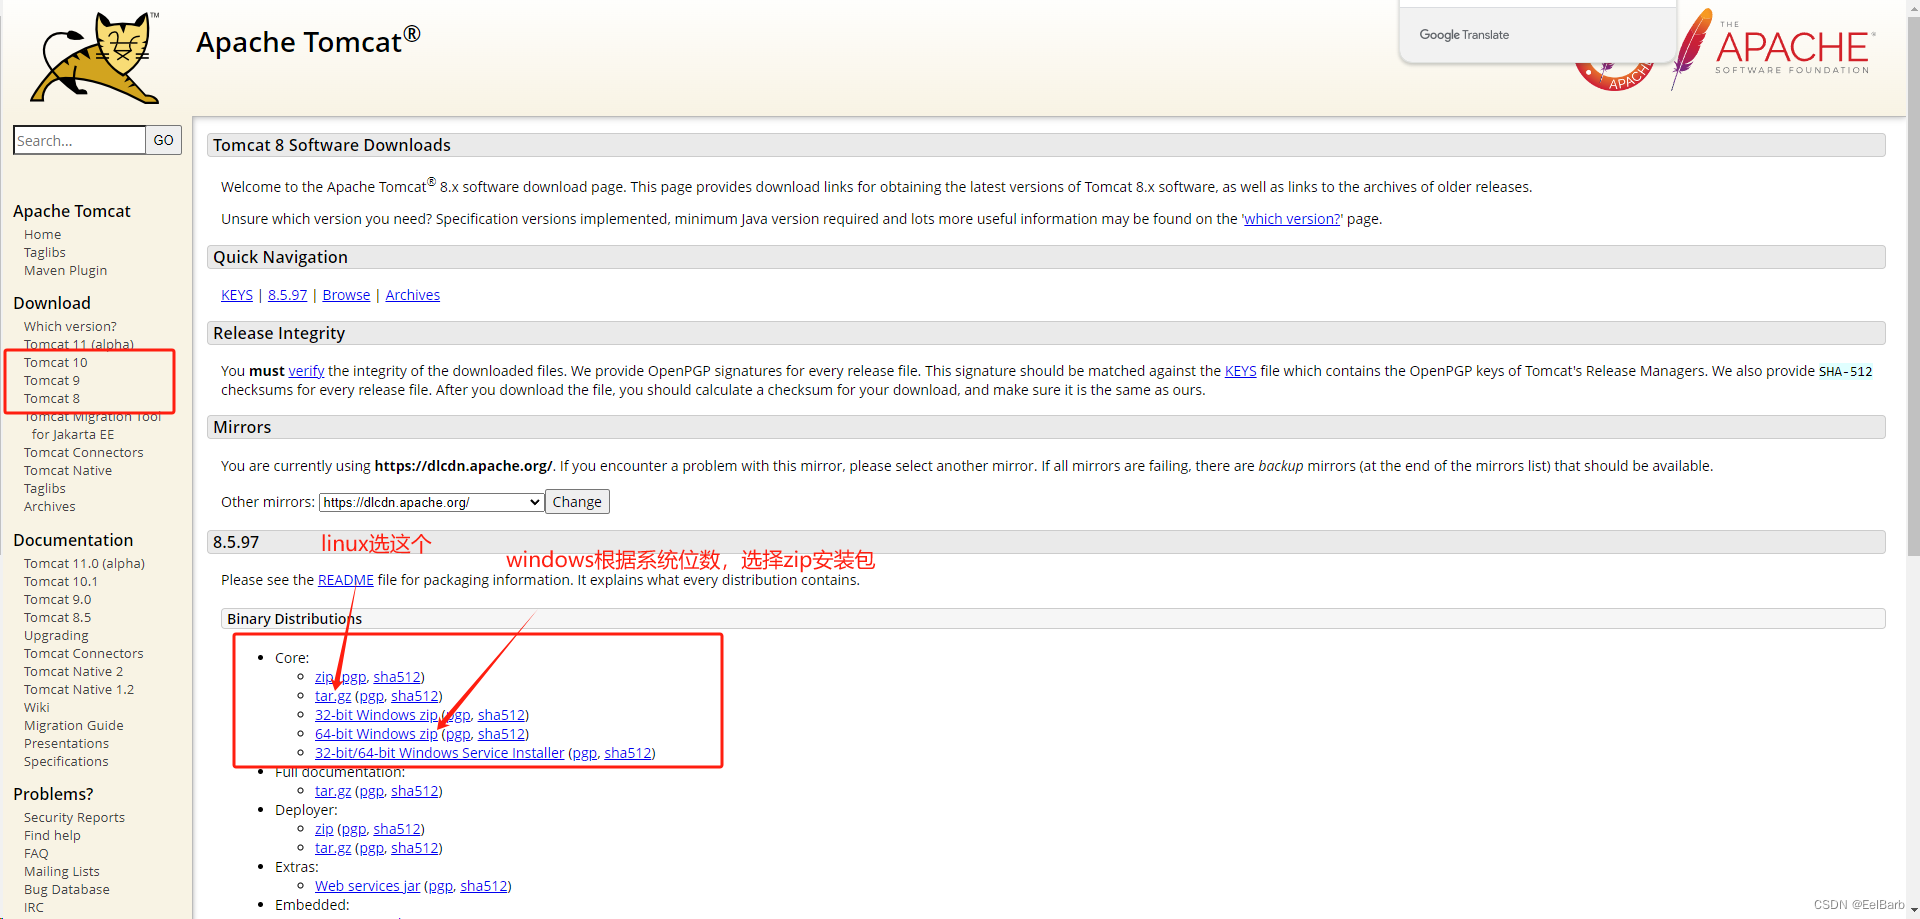Click the Archives quick navigation link
Screen dimensions: 1920x919
click(x=413, y=295)
